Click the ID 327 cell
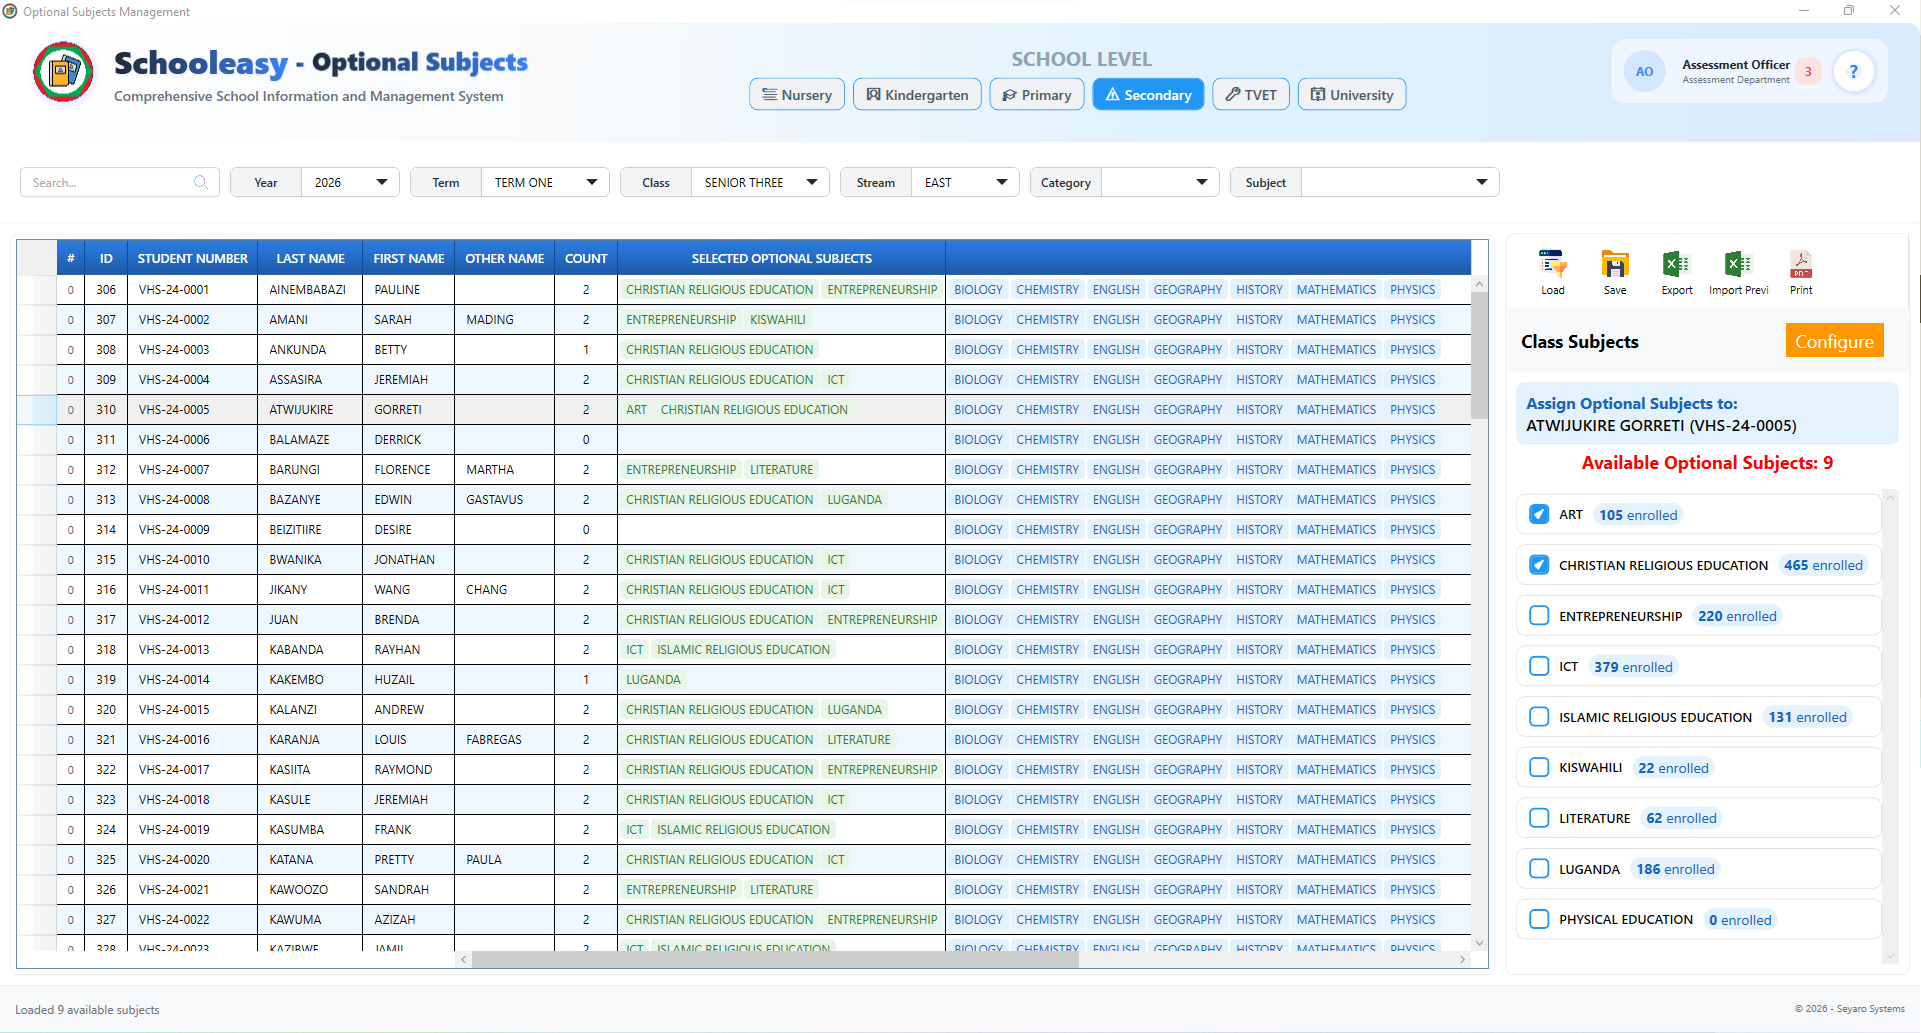The image size is (1921, 1033). (106, 919)
